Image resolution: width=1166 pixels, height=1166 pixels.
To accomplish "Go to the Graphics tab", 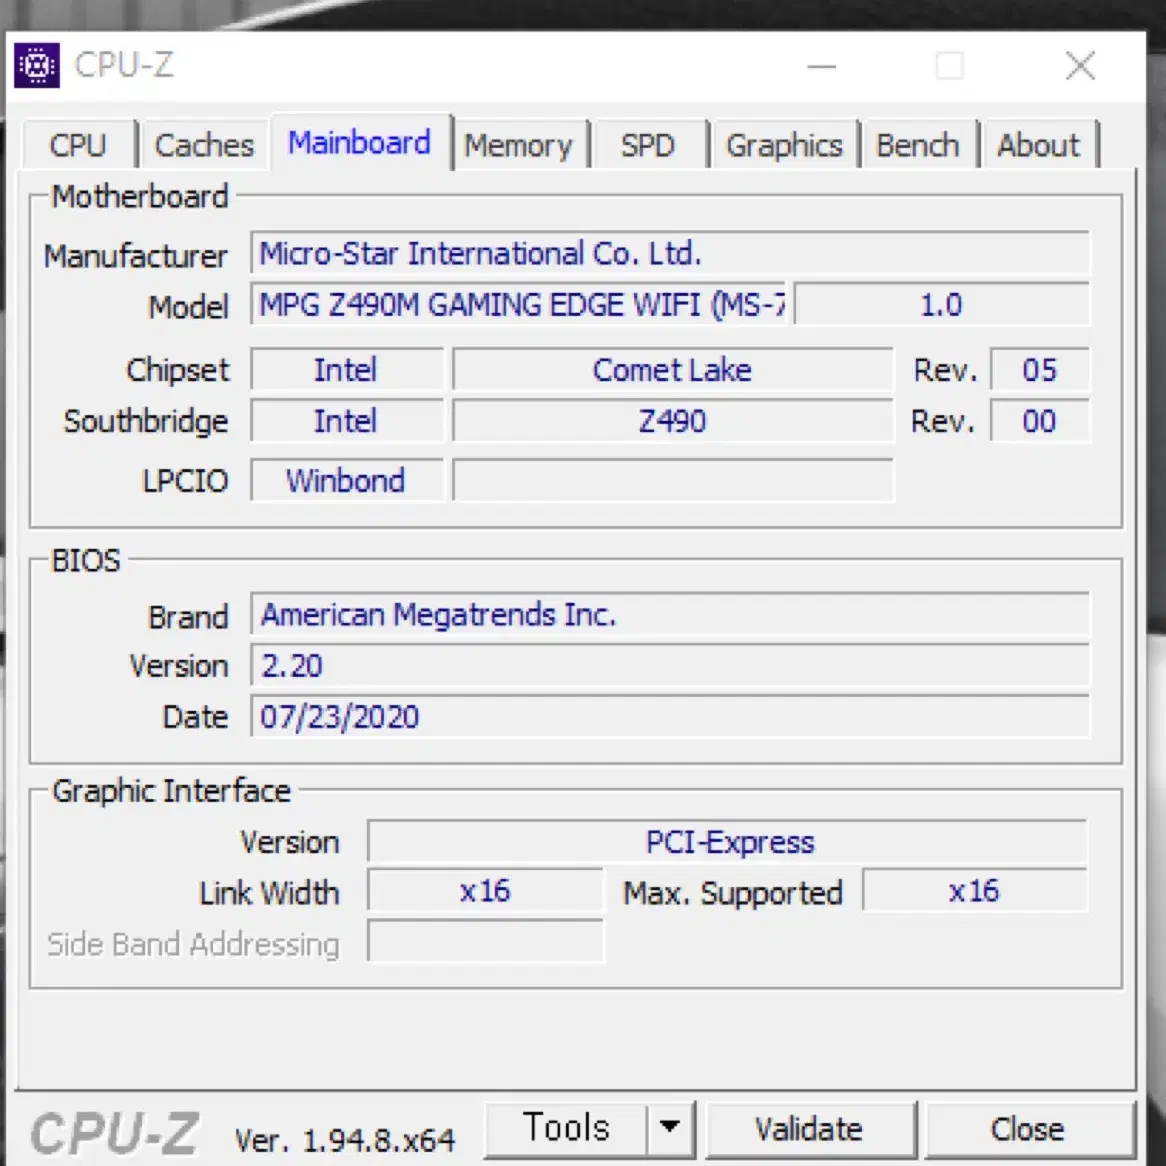I will coord(785,144).
